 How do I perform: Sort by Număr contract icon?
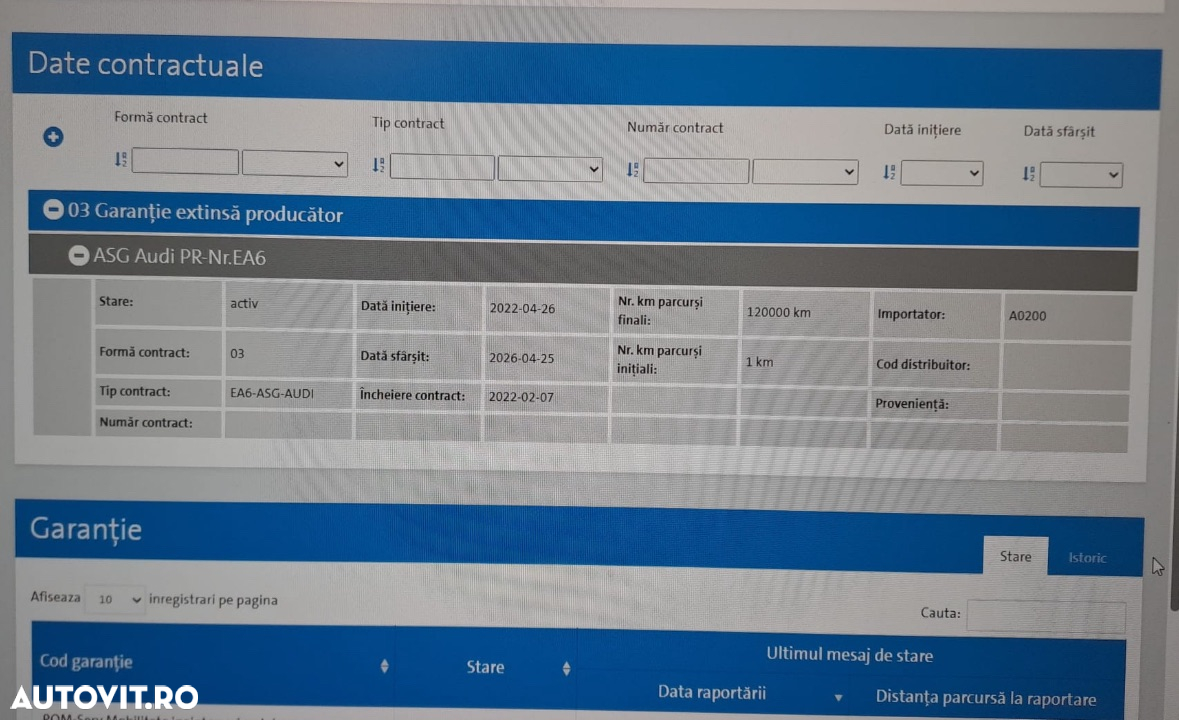click(632, 170)
